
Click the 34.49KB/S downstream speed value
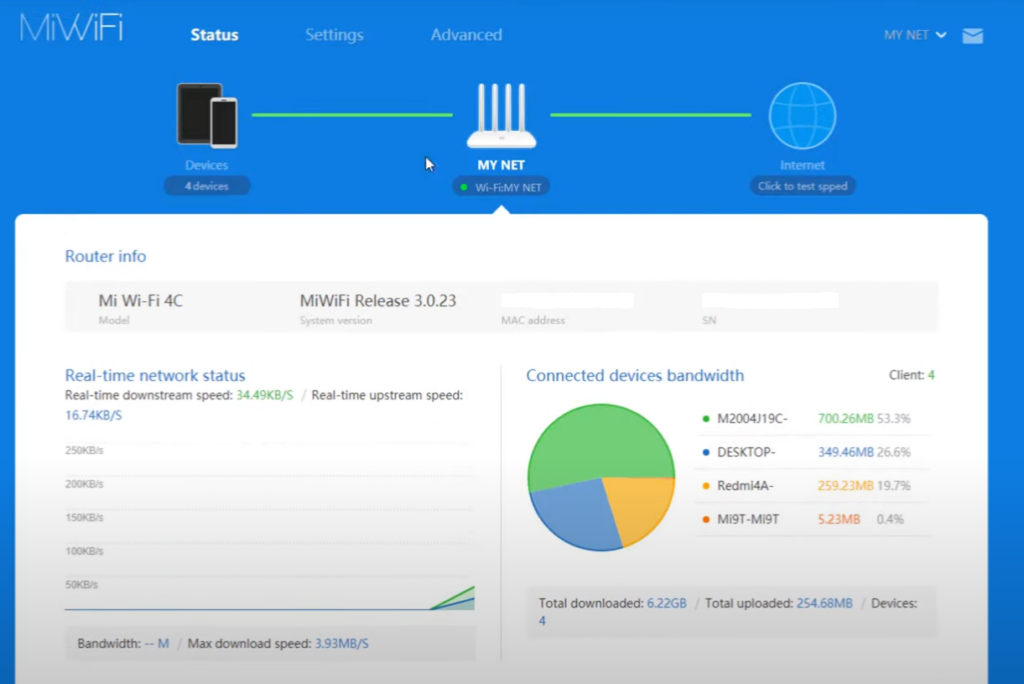[x=264, y=395]
